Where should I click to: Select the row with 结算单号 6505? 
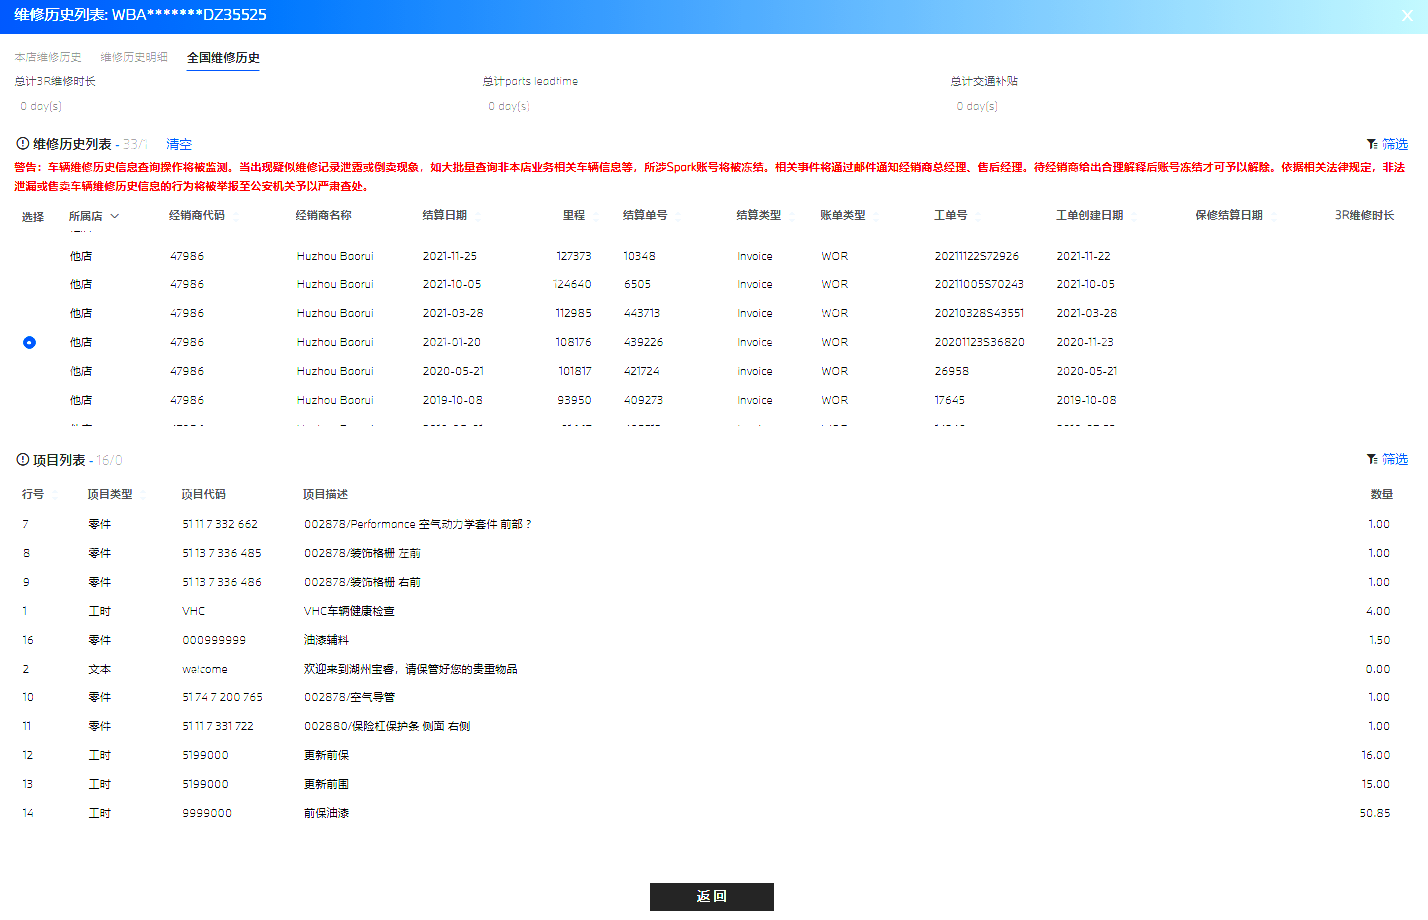click(714, 284)
